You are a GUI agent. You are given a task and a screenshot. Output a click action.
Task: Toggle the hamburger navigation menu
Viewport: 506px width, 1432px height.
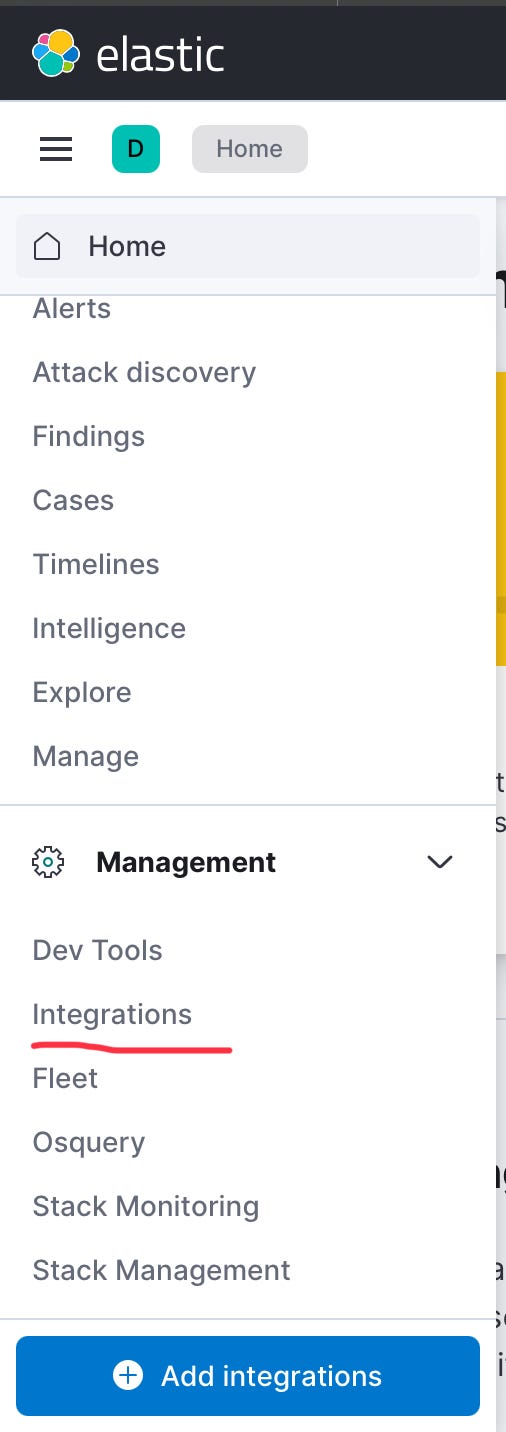tap(56, 149)
